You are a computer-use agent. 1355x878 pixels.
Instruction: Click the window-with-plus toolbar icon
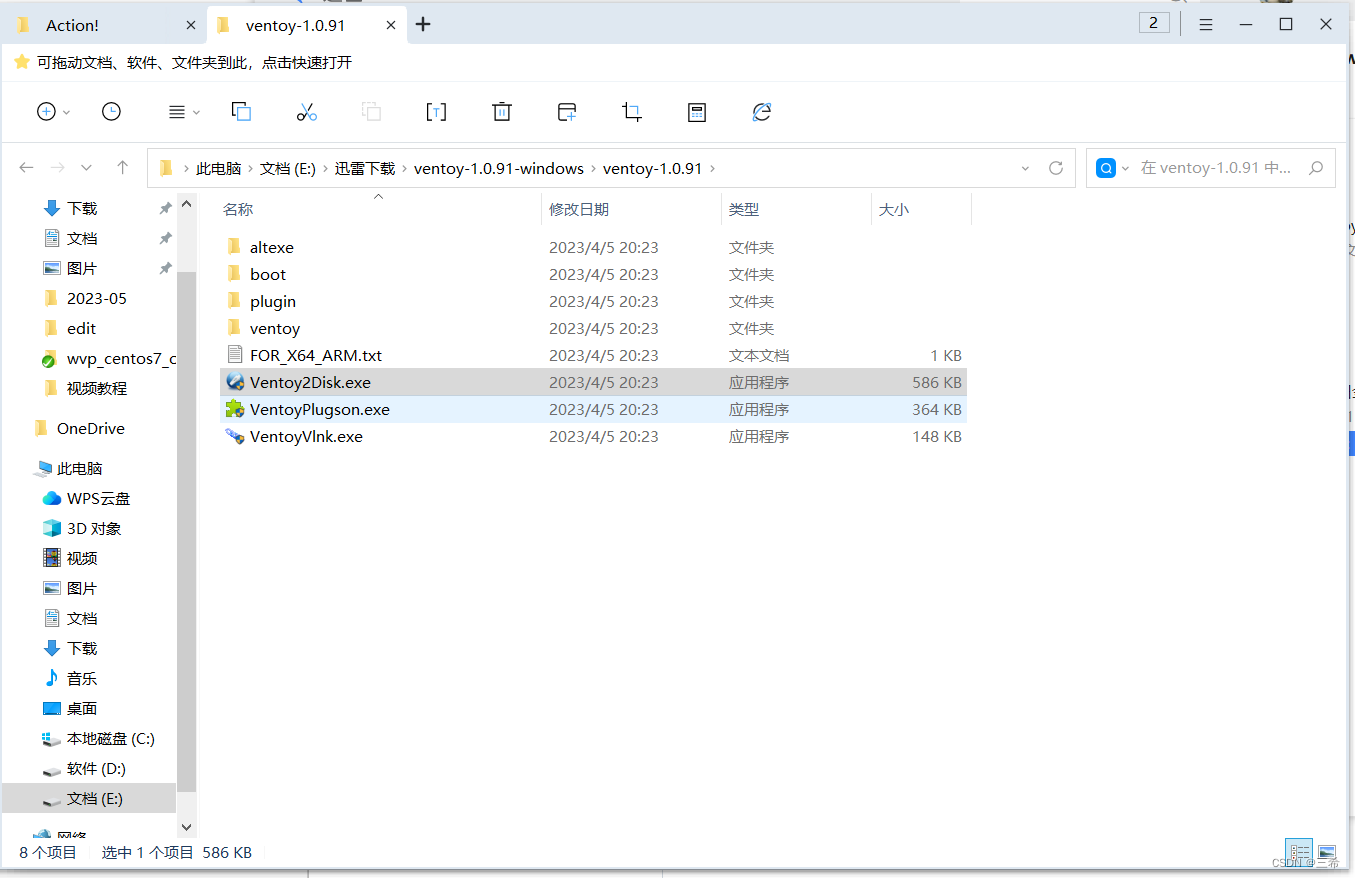567,112
